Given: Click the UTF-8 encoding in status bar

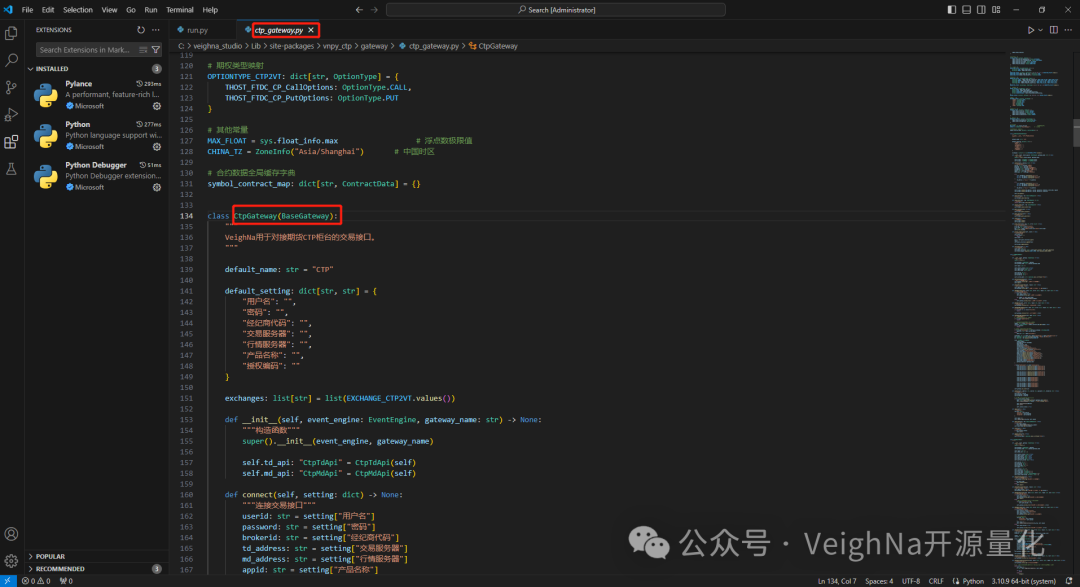Looking at the screenshot, I should click(x=910, y=580).
